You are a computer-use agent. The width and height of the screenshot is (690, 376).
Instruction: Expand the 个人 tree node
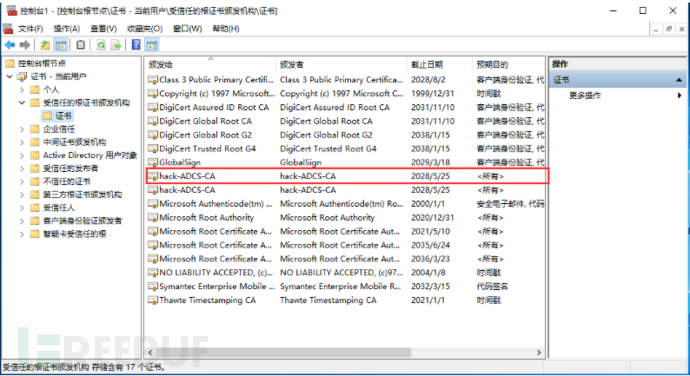(x=22, y=89)
